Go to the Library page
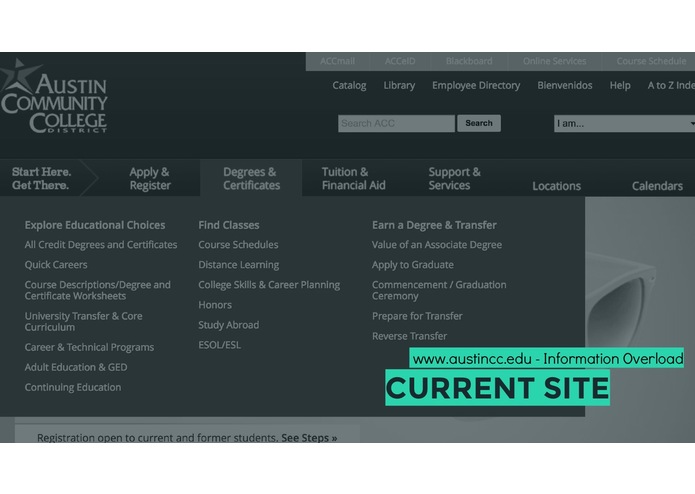This screenshot has height=494, width=695. point(399,86)
